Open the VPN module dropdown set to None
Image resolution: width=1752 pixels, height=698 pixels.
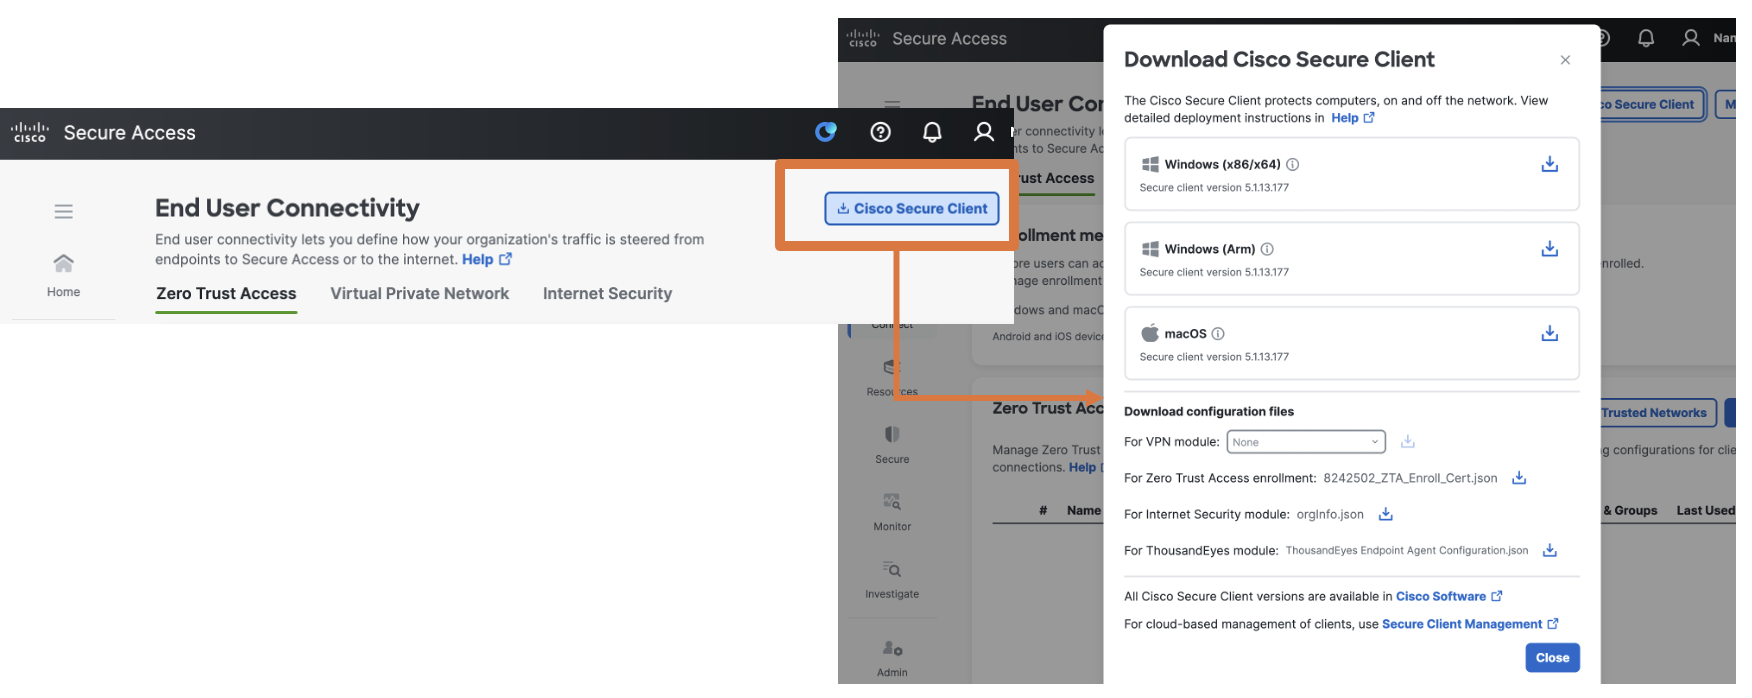1306,442
